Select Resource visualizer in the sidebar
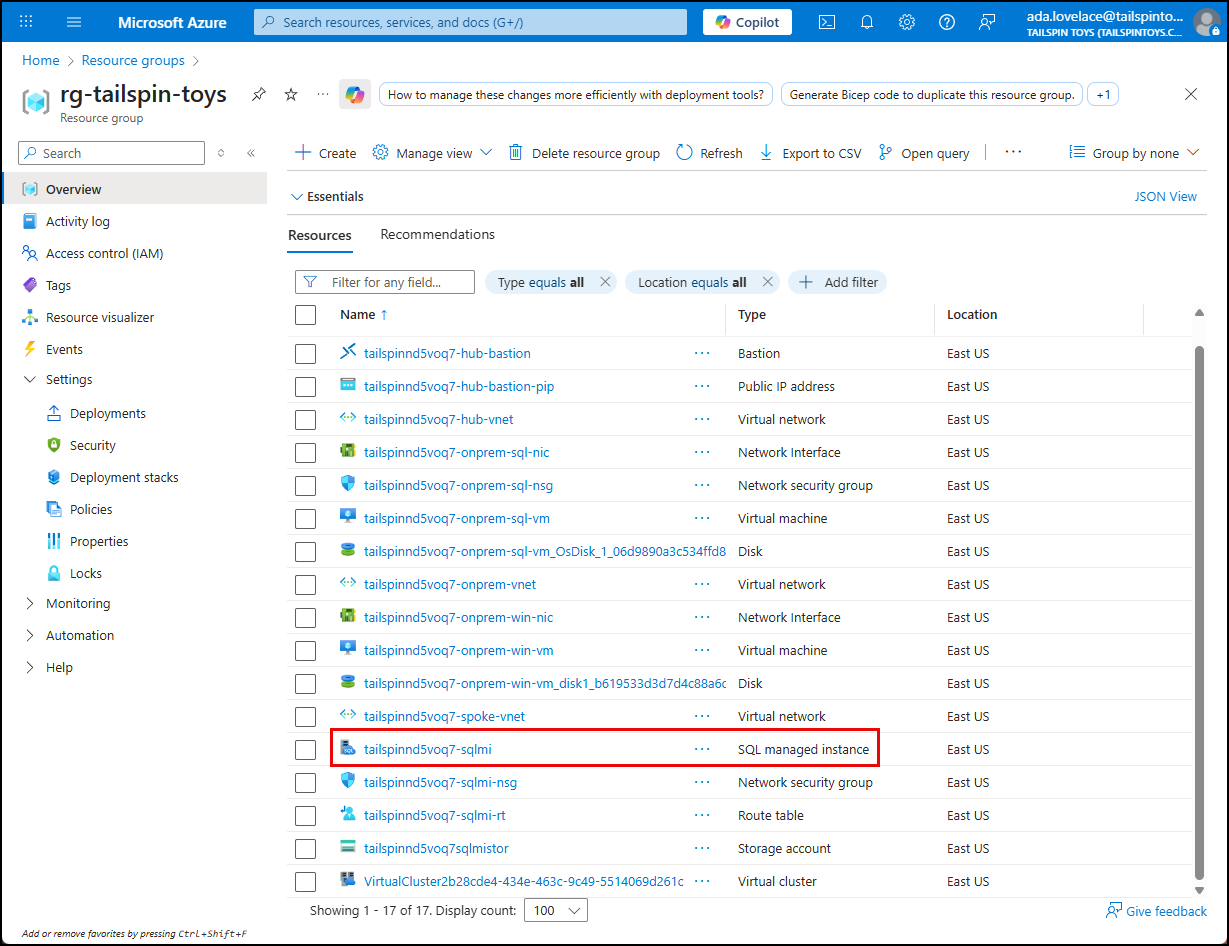Viewport: 1229px width, 946px height. pyautogui.click(x=99, y=317)
